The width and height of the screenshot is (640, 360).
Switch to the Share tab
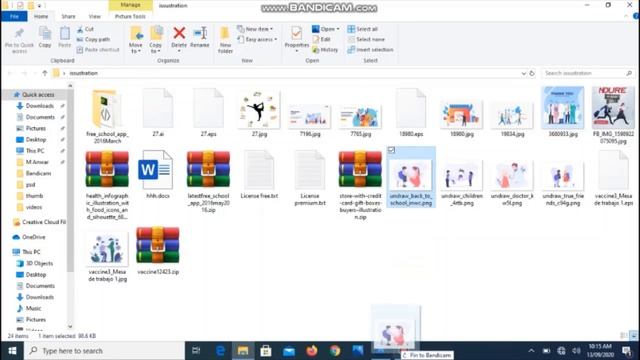tap(68, 16)
